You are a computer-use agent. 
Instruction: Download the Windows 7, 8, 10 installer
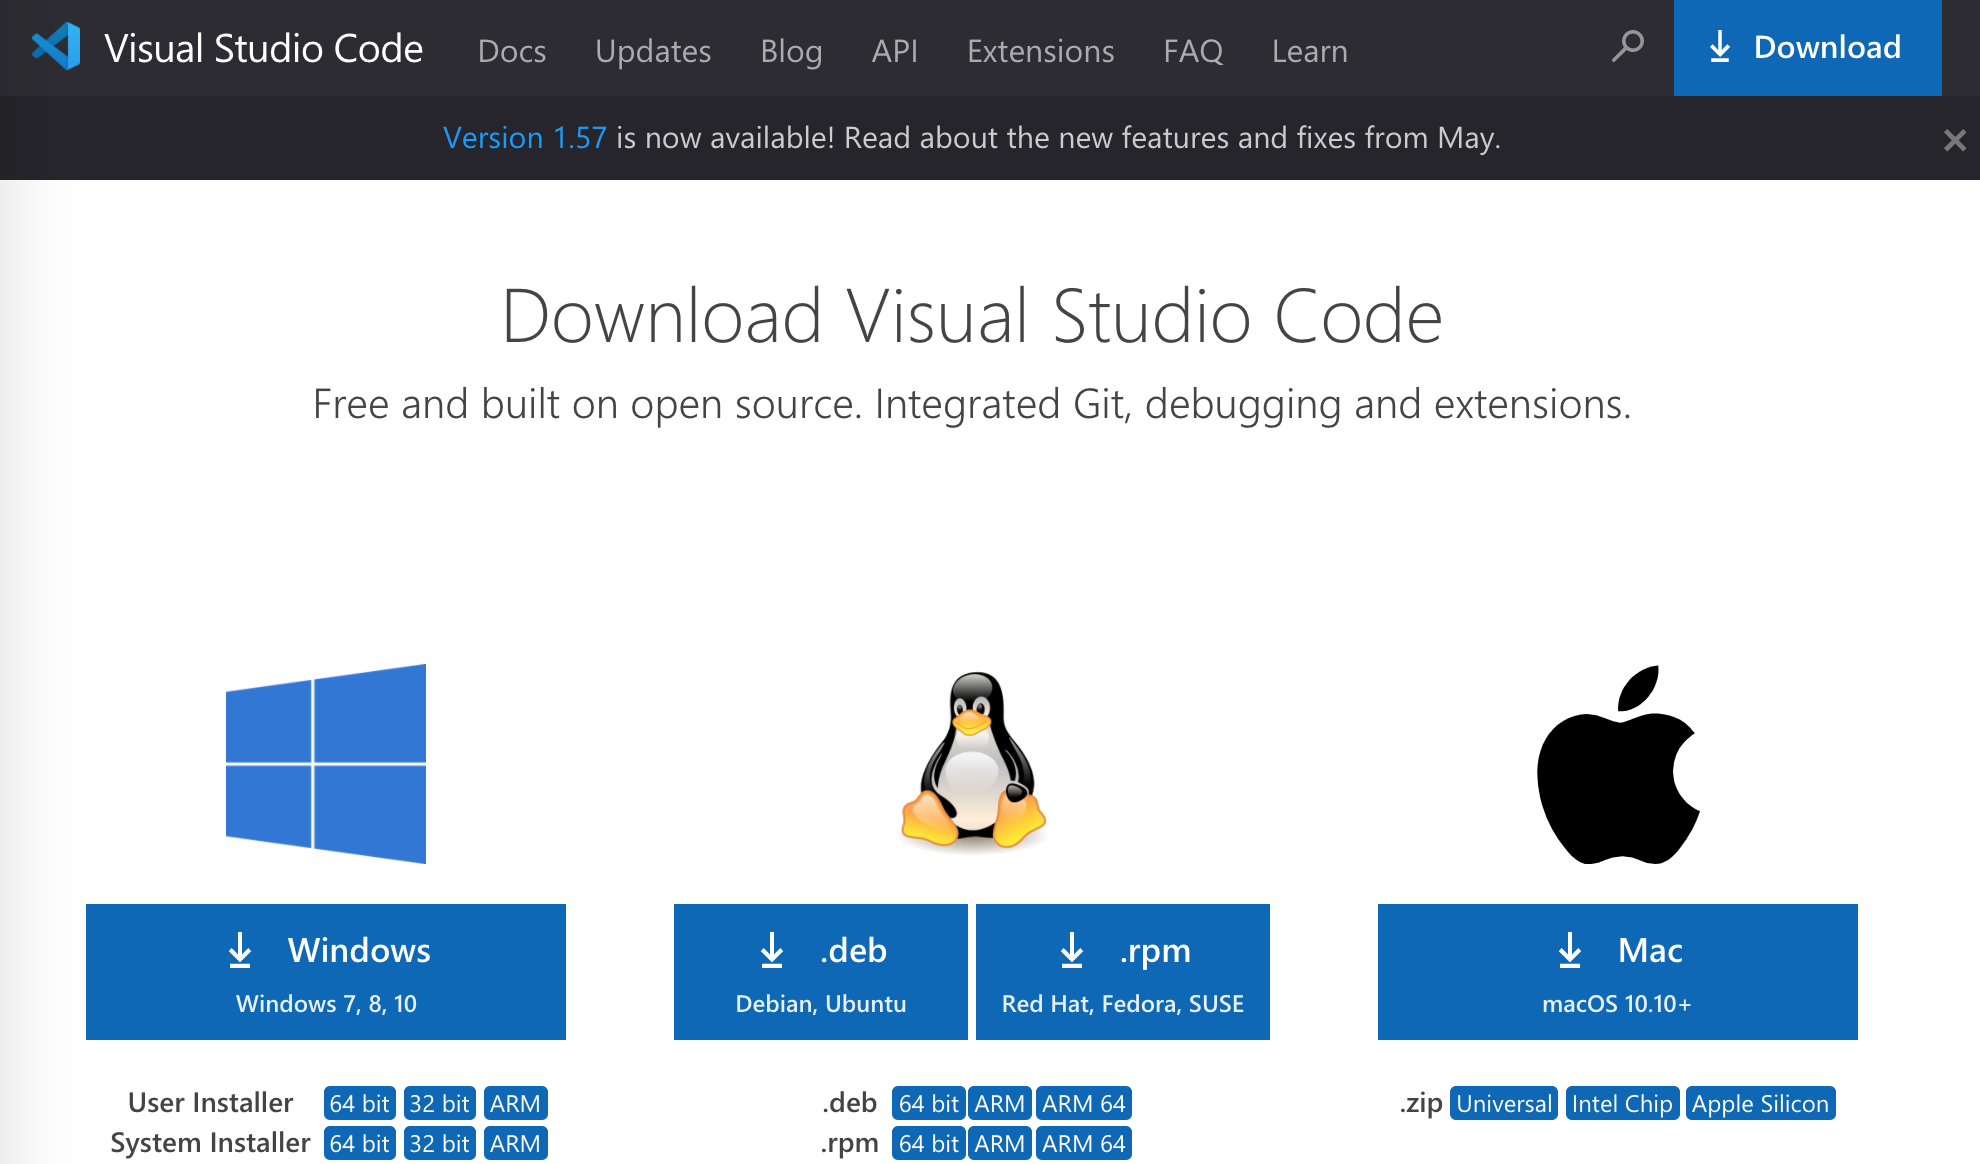[x=326, y=972]
